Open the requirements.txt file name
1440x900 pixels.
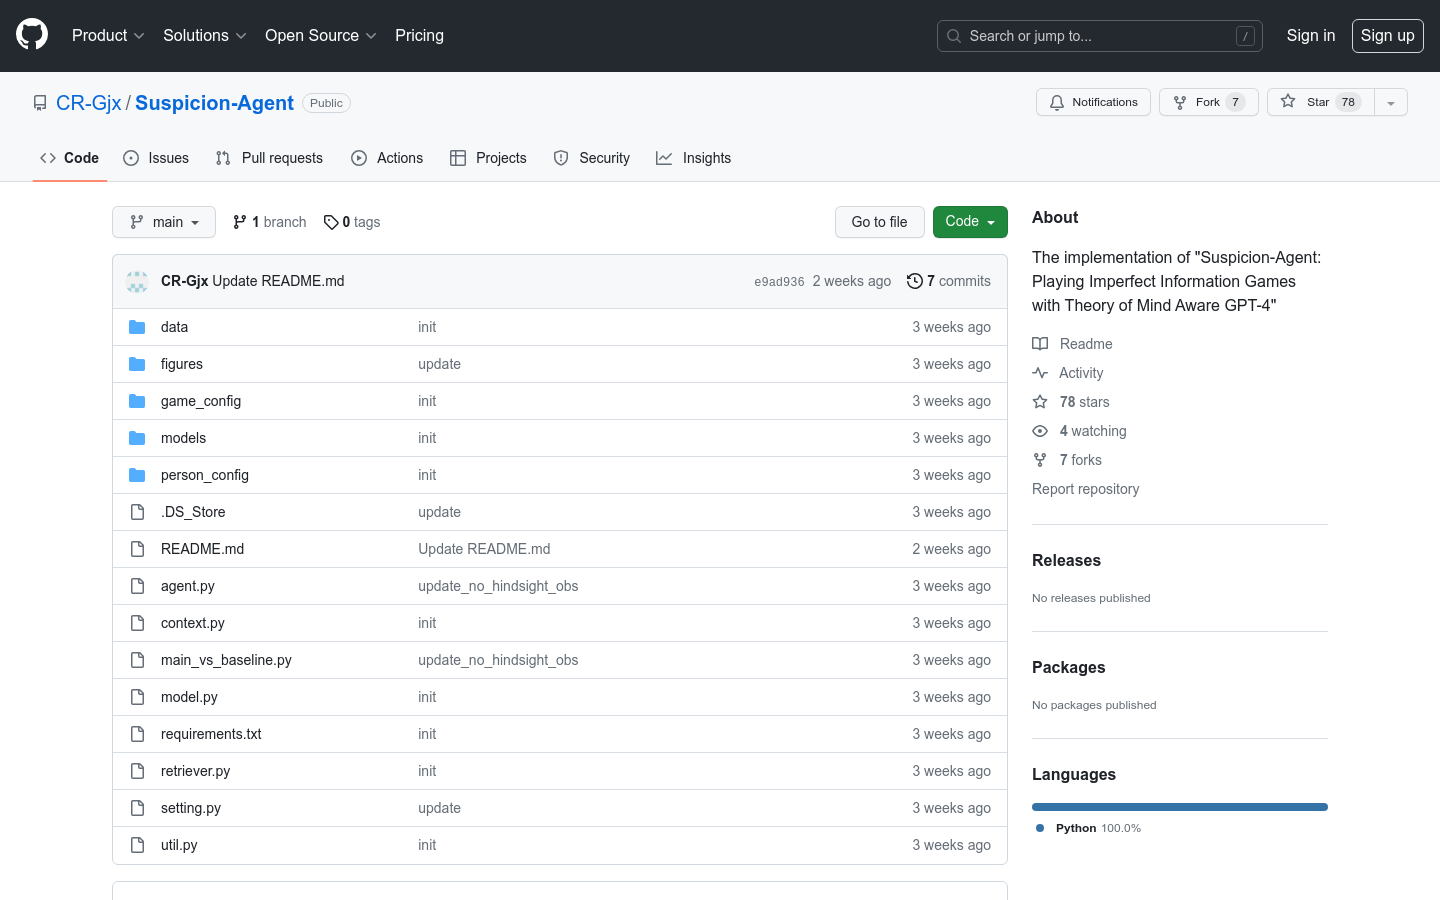pyautogui.click(x=211, y=734)
